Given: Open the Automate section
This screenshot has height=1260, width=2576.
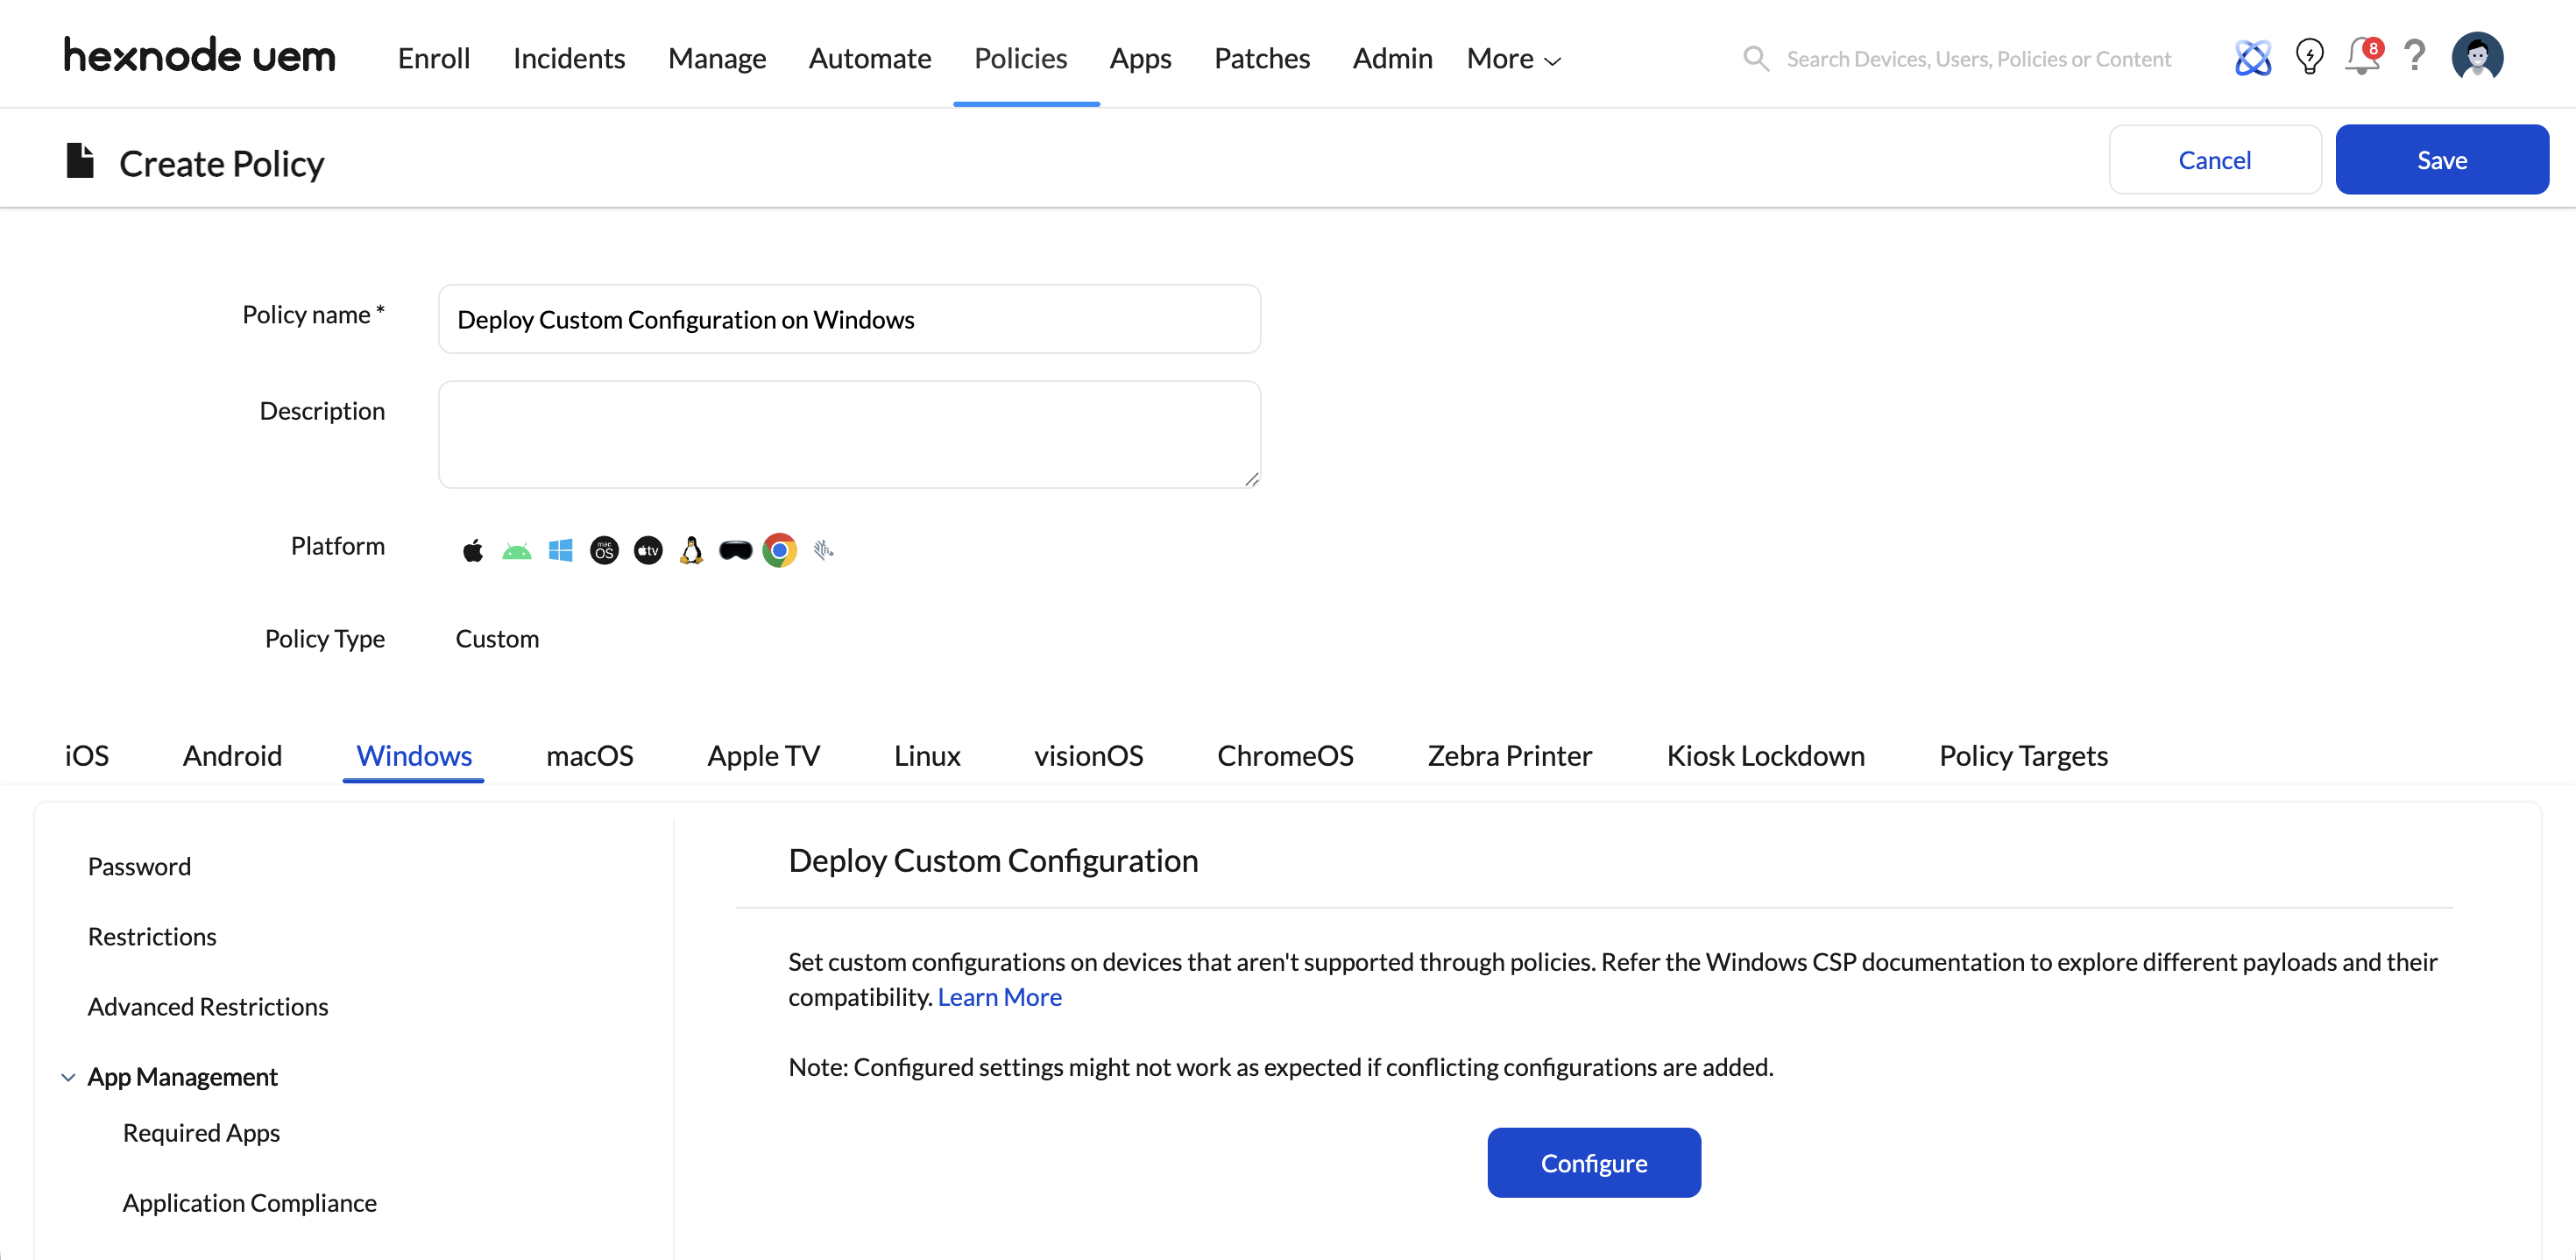Looking at the screenshot, I should coord(870,58).
